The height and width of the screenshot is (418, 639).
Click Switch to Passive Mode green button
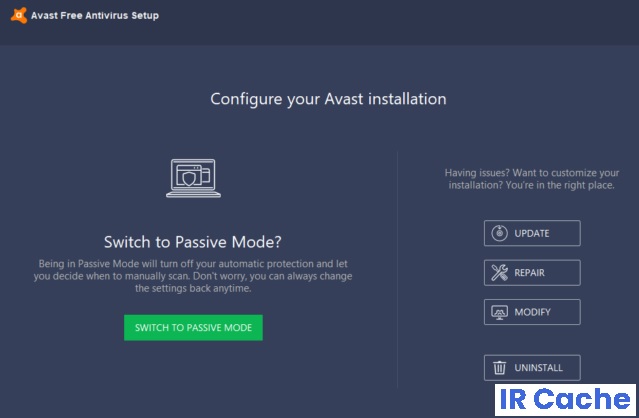tap(193, 328)
